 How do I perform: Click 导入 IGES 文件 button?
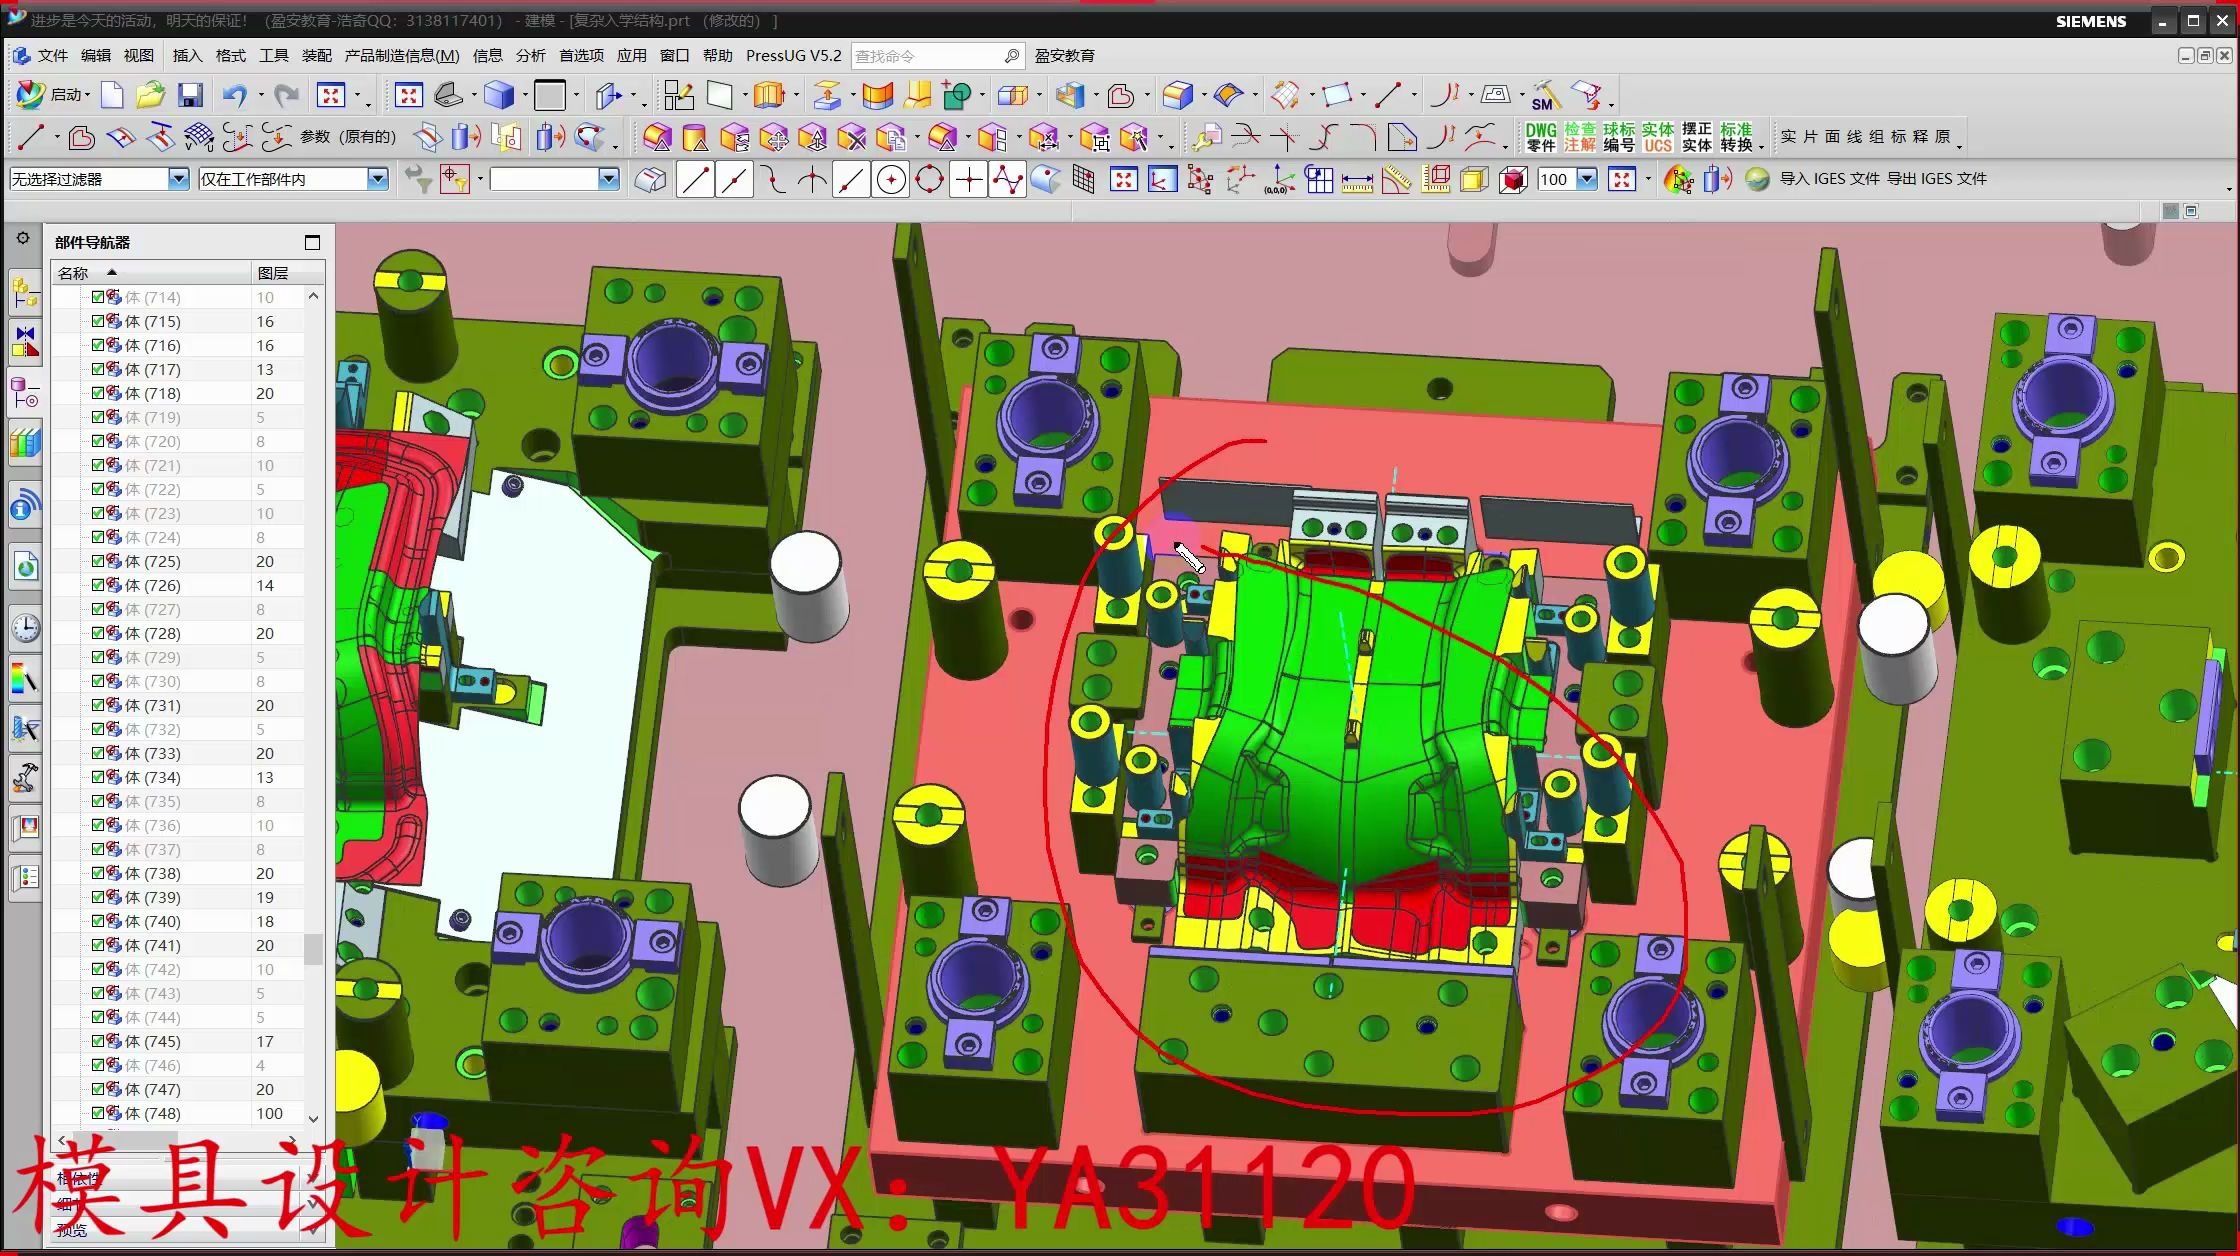pos(1829,179)
